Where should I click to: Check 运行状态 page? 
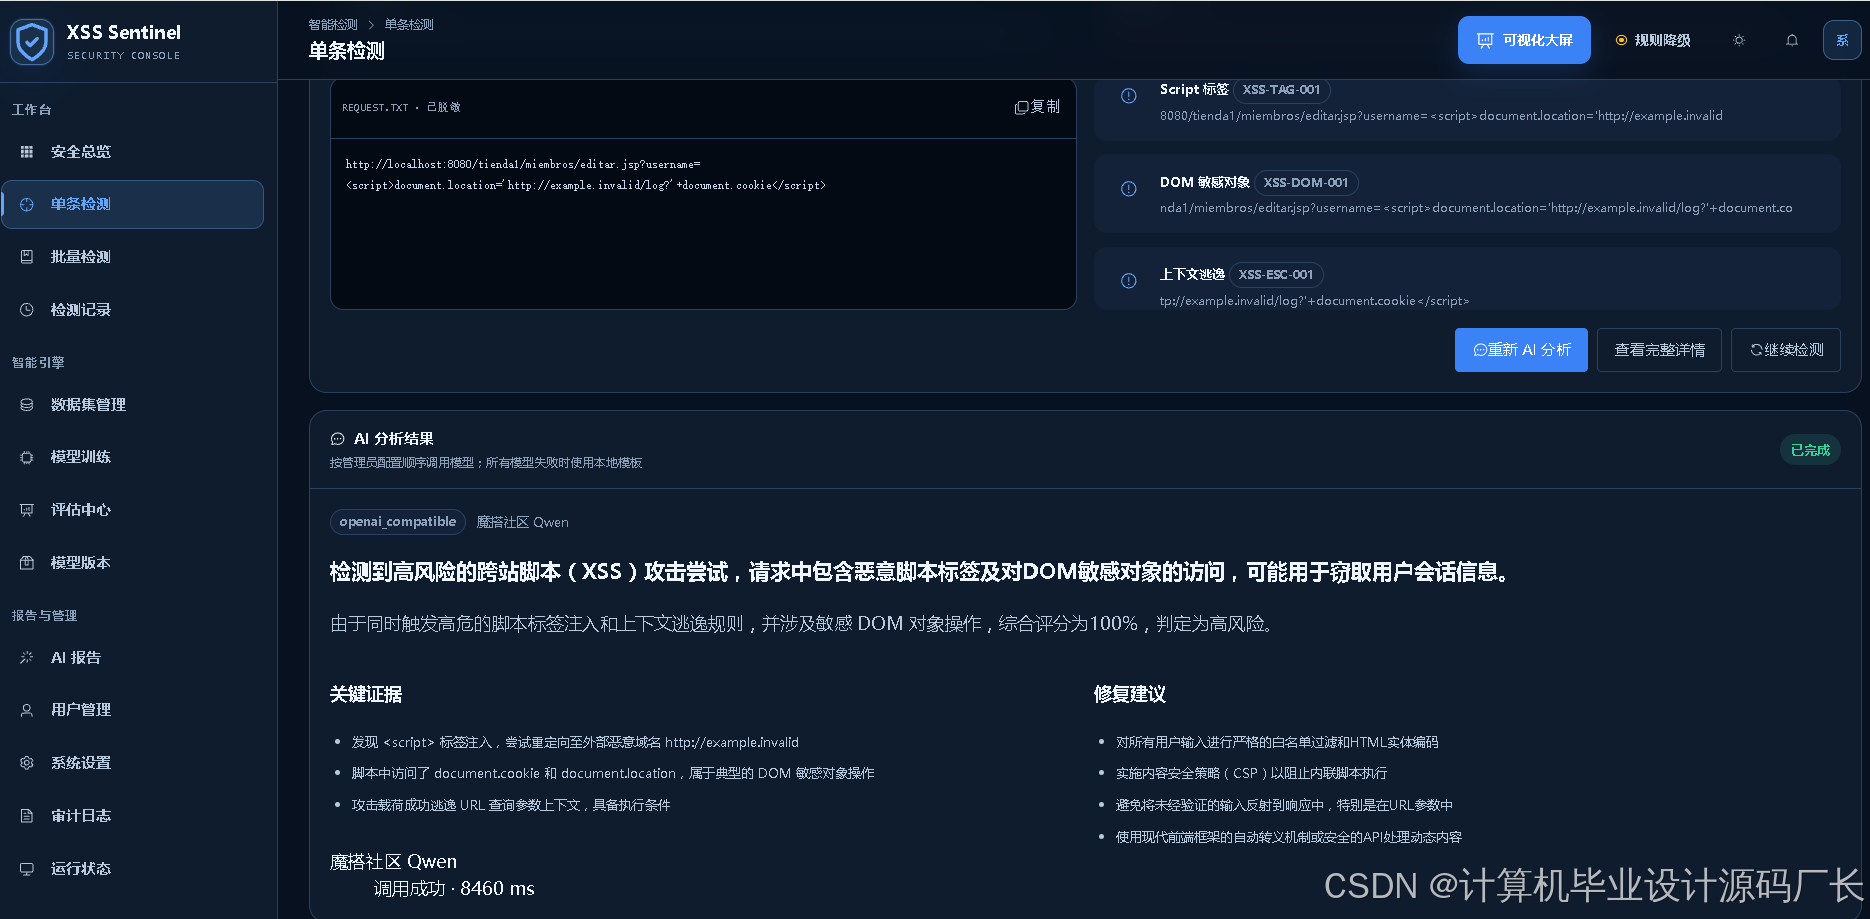point(132,869)
